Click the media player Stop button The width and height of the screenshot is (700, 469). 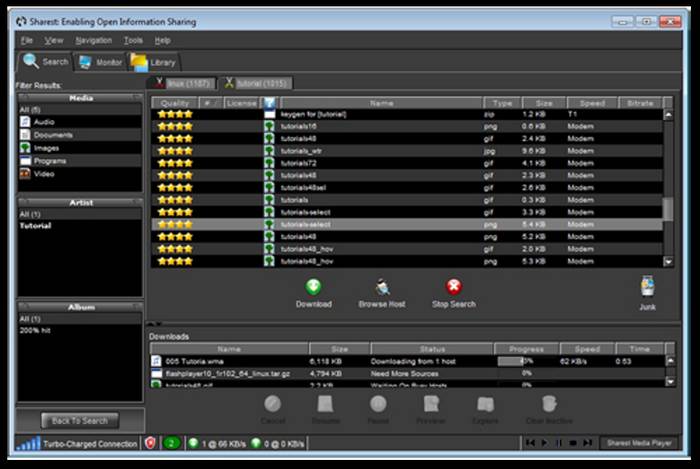tap(573, 443)
